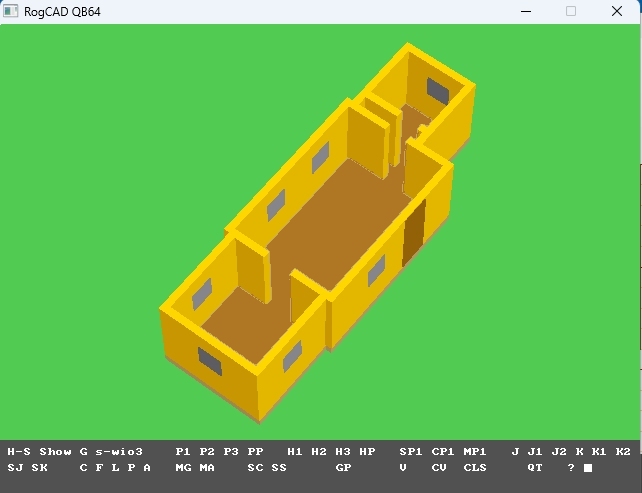Click the SP1 command label

coord(411,452)
